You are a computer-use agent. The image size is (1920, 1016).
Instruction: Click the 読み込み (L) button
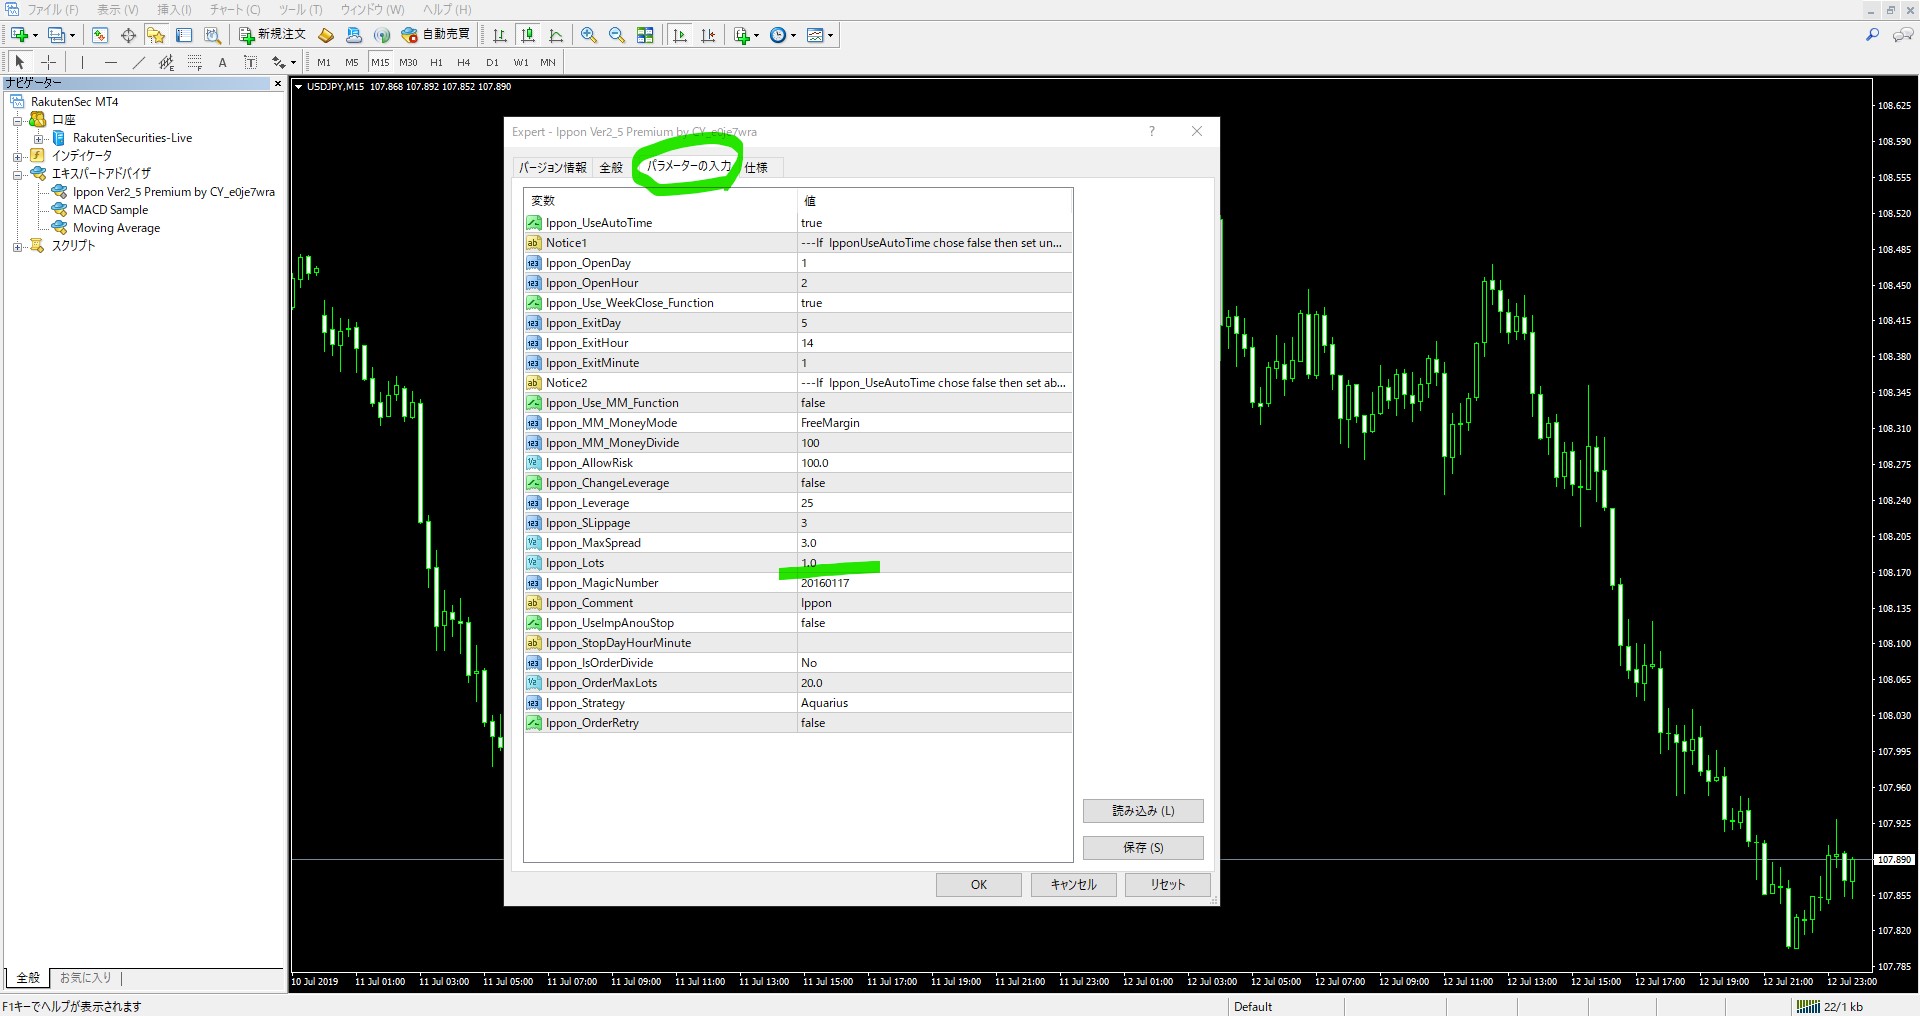coord(1143,811)
